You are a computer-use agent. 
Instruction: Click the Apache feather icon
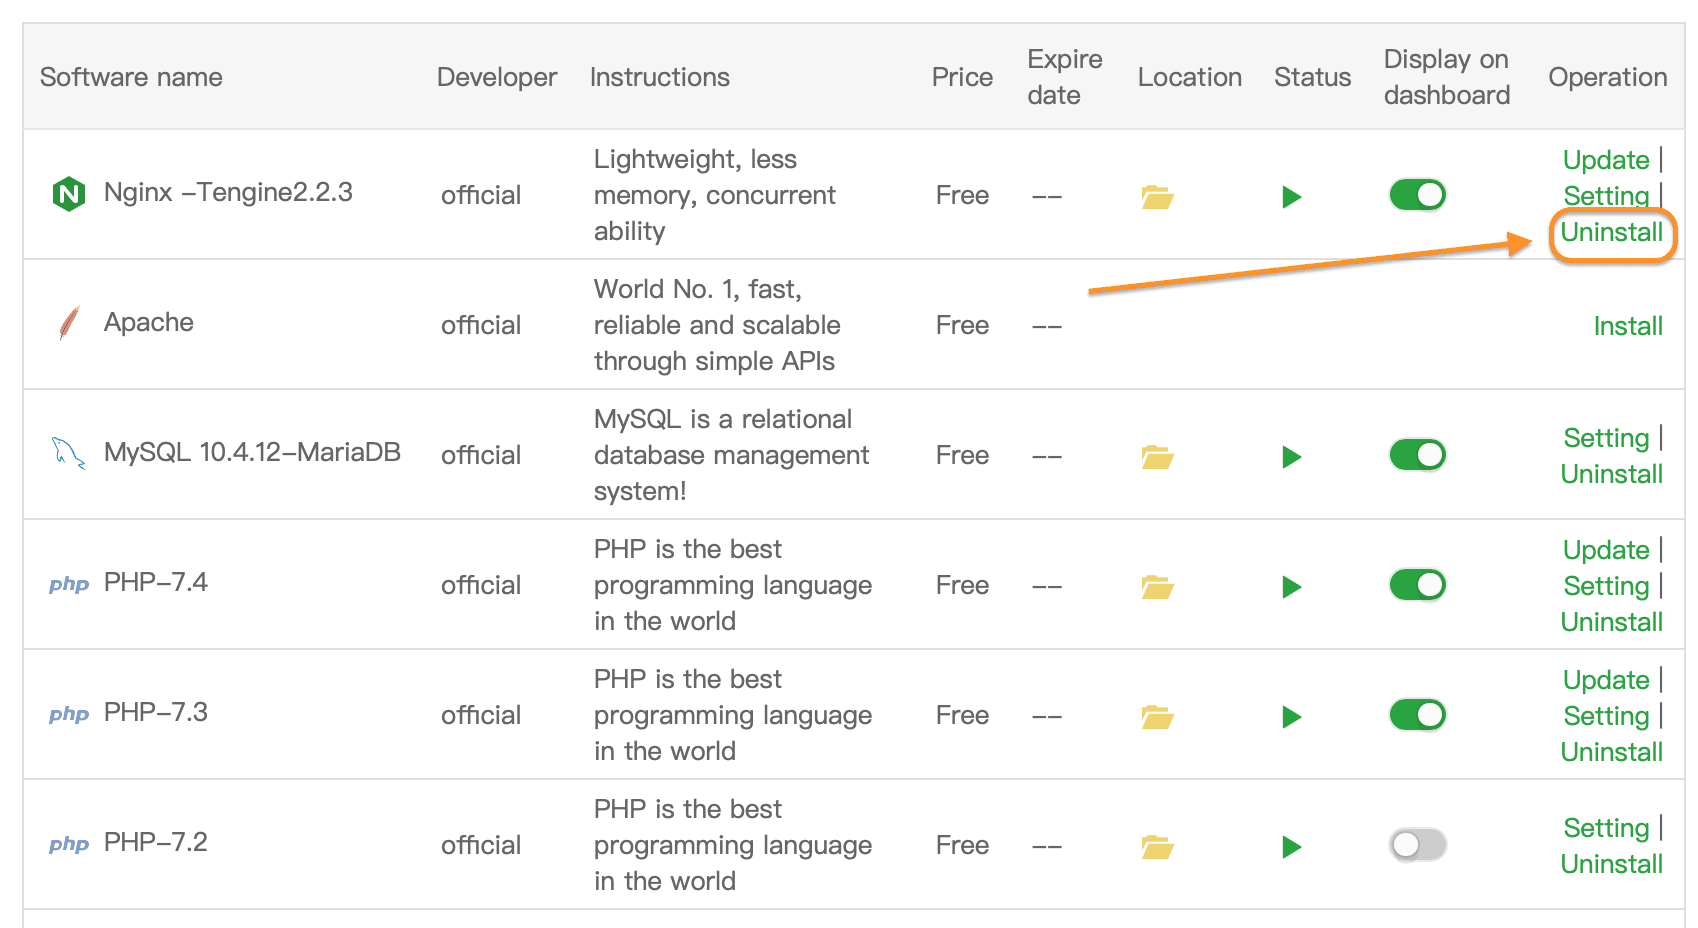(68, 322)
